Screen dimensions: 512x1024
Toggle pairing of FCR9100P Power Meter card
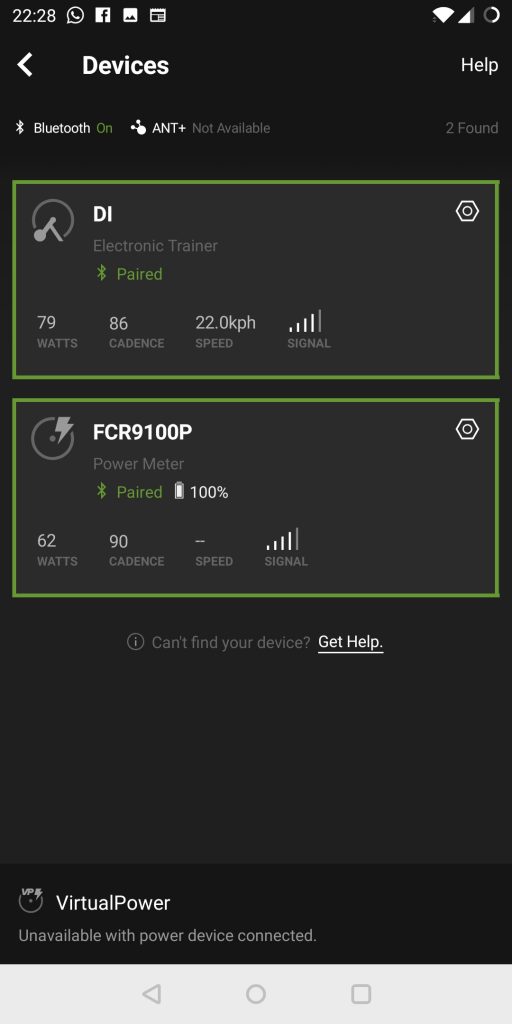(x=256, y=498)
